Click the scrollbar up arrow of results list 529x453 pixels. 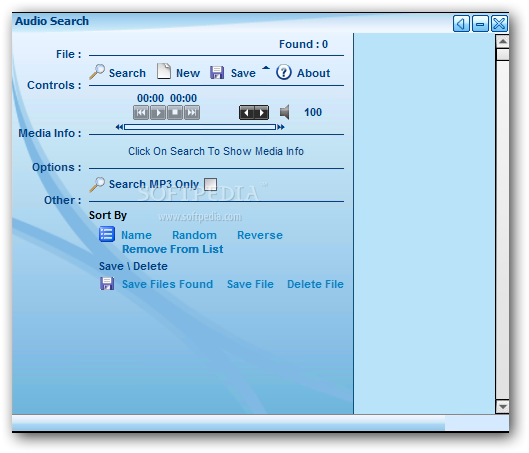(502, 41)
